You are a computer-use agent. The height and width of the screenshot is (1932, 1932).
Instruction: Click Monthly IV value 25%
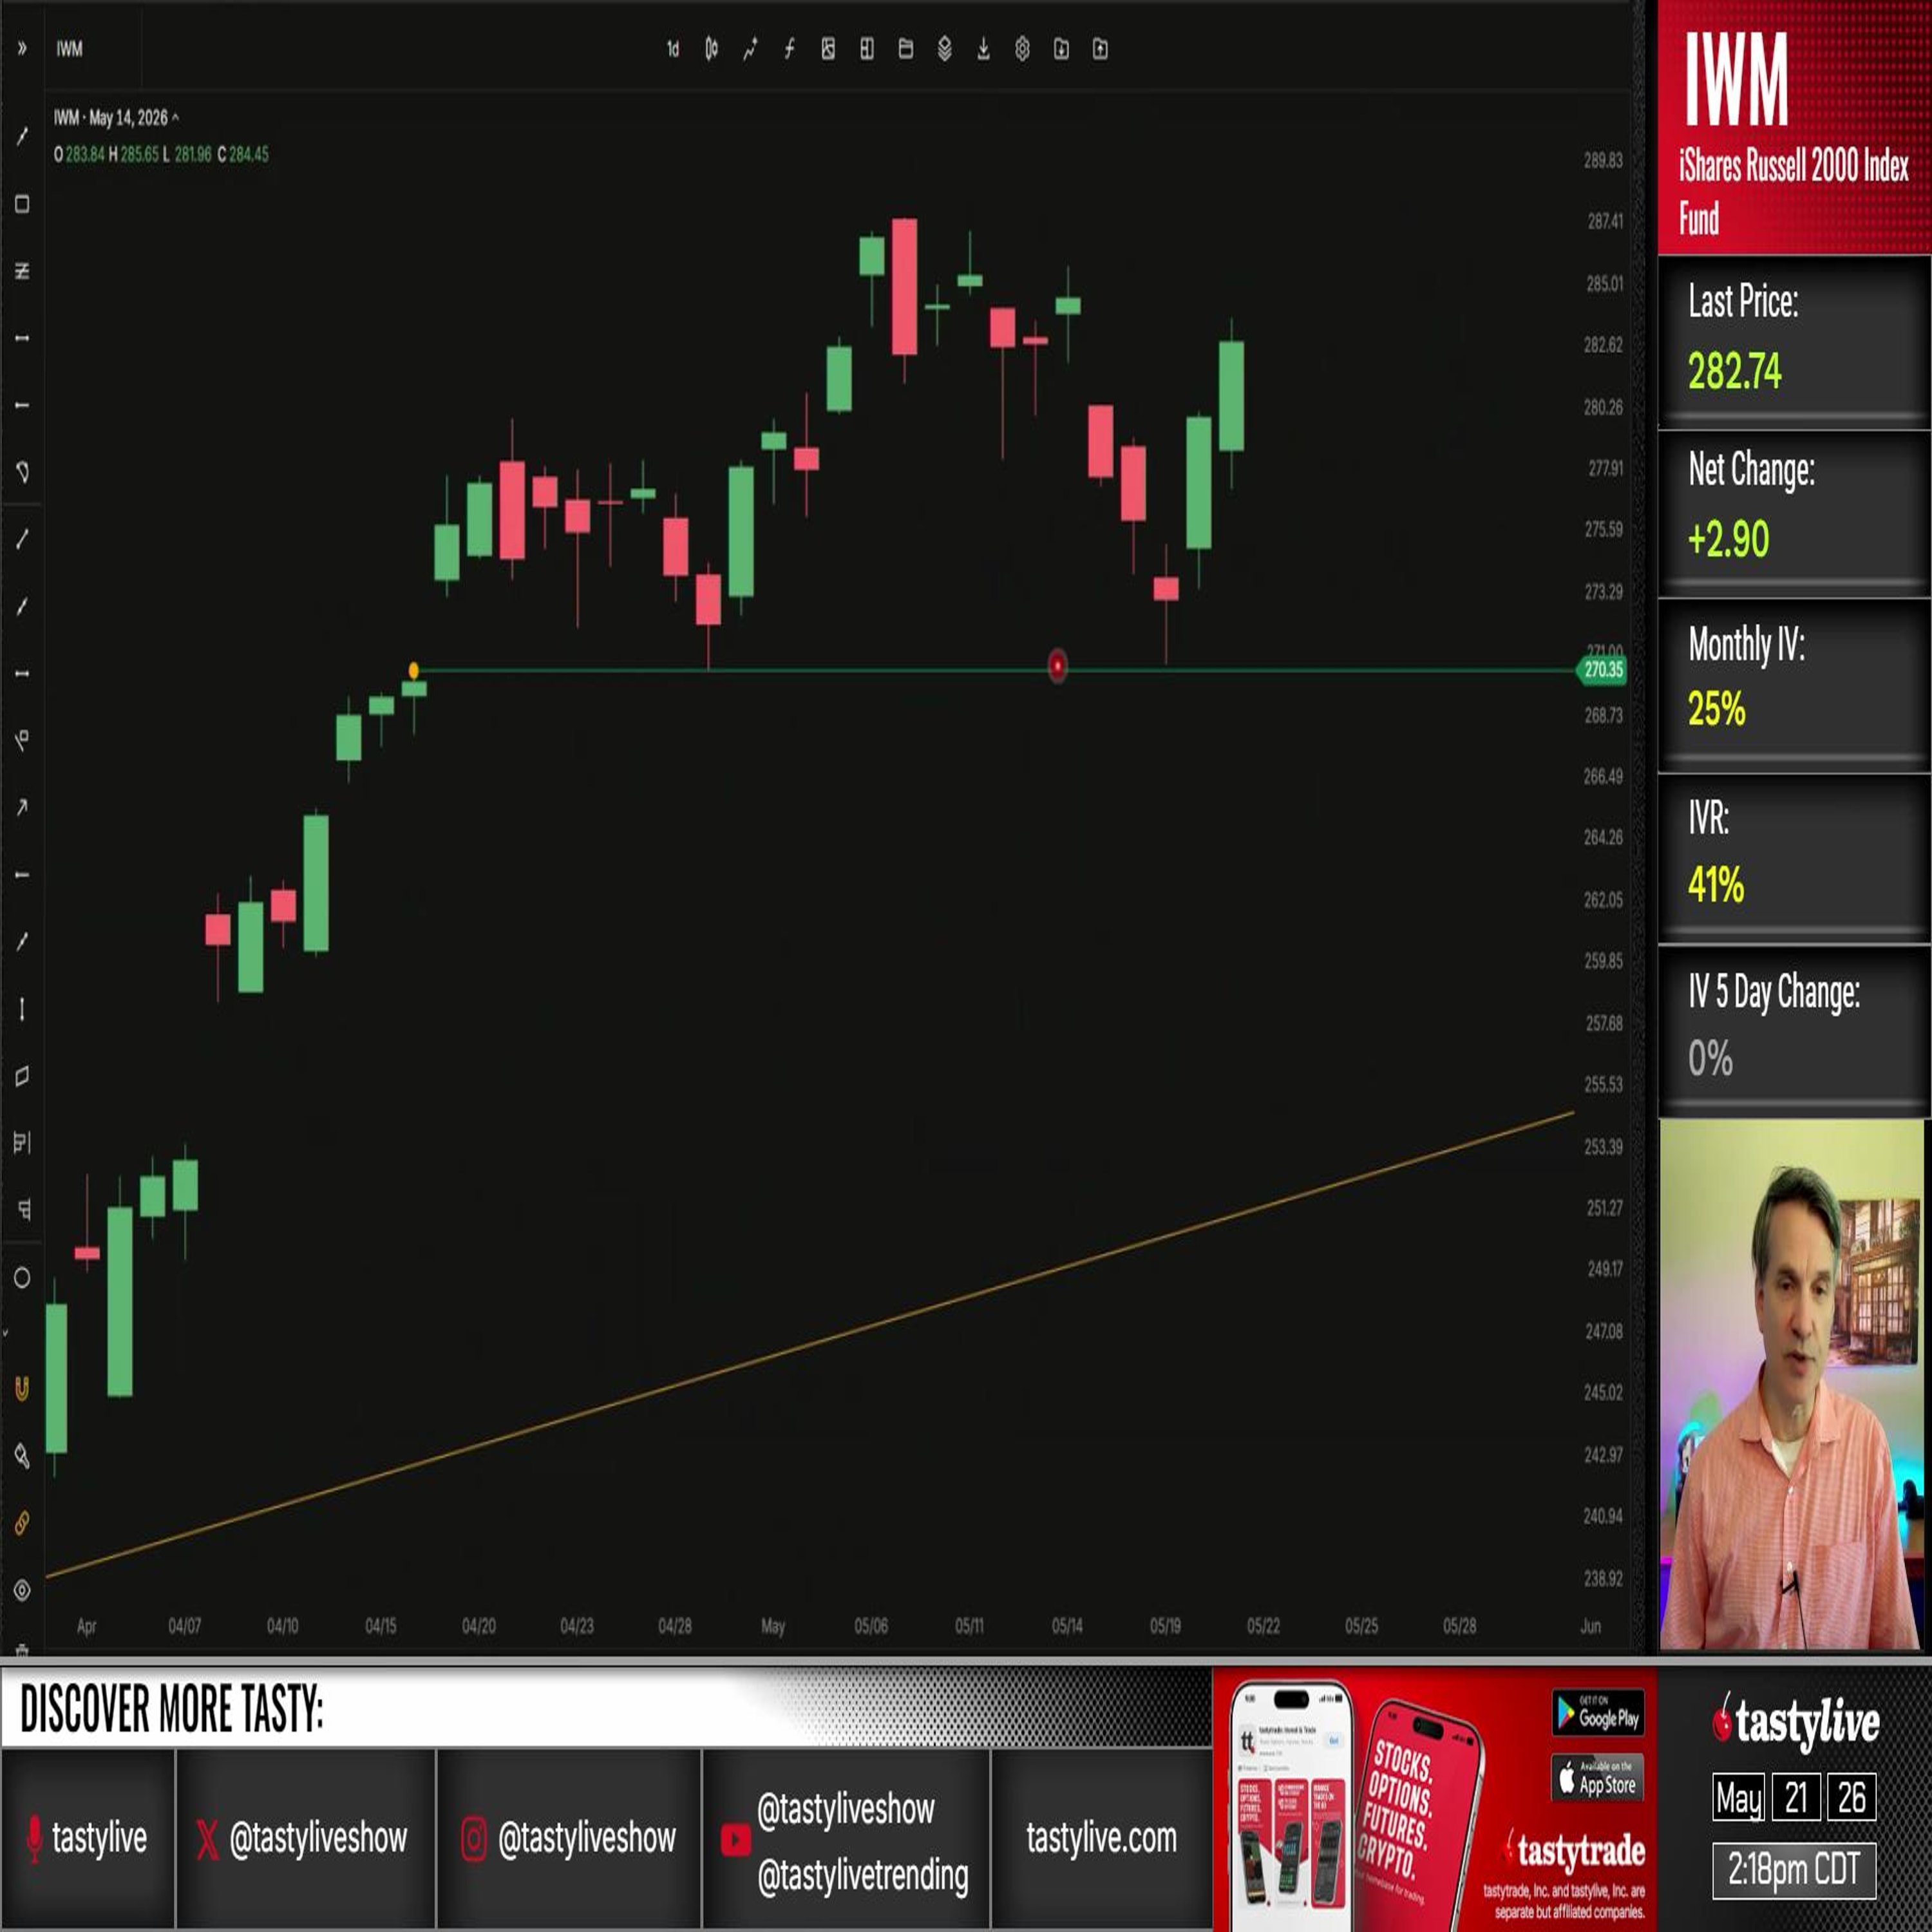pos(1716,709)
